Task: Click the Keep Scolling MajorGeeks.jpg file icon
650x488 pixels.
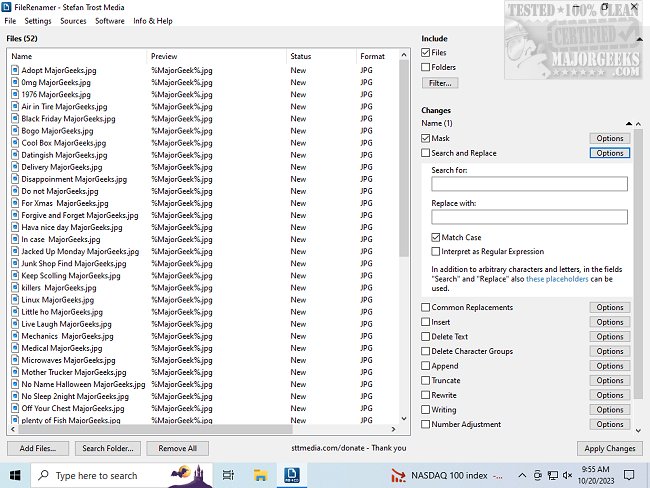Action: tap(15, 275)
